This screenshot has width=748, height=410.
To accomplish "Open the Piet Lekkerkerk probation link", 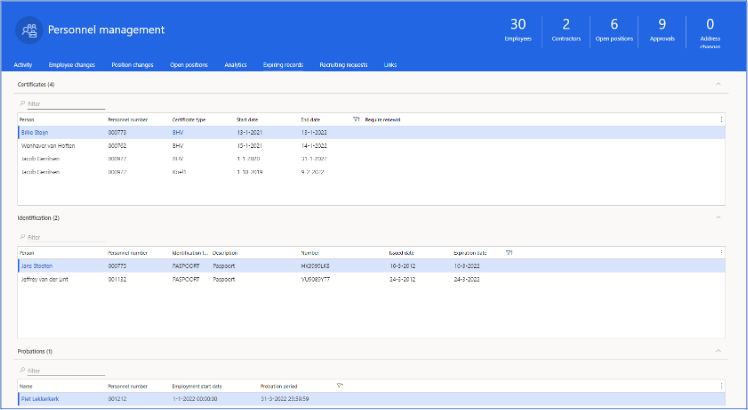I will [40, 399].
